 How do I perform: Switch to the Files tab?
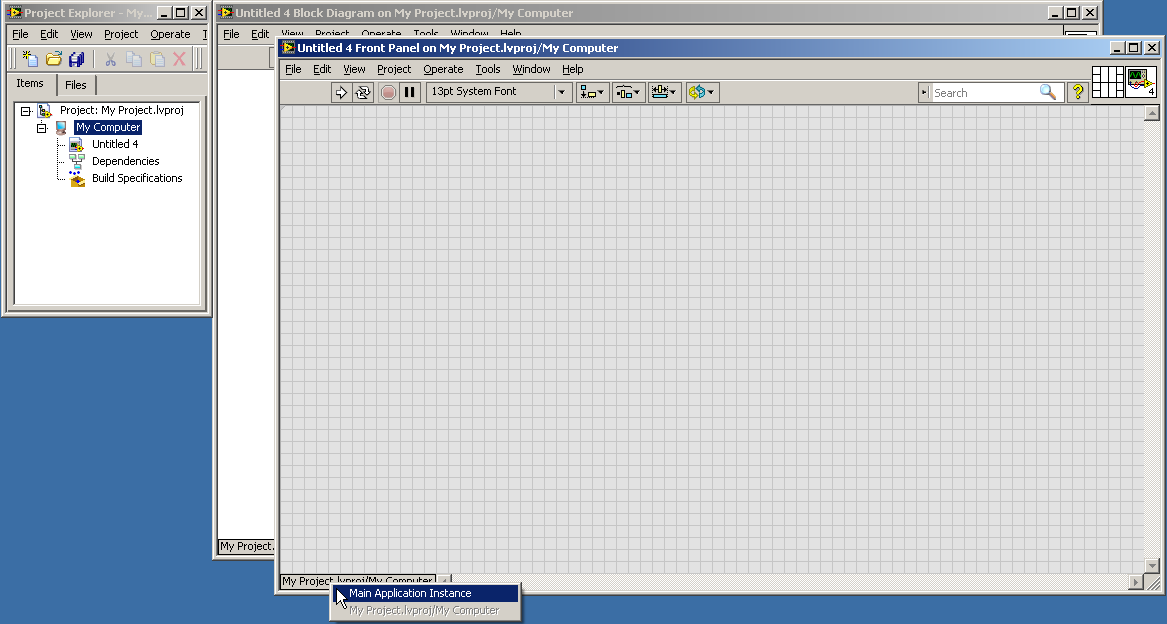pyautogui.click(x=76, y=85)
